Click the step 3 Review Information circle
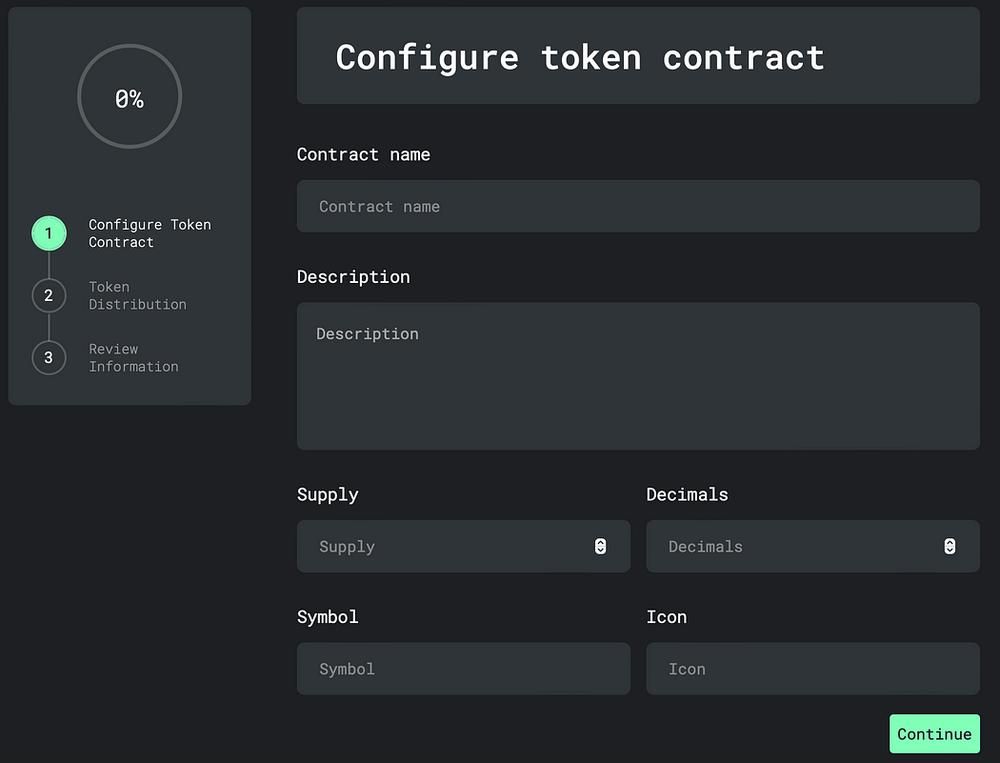The image size is (1000, 763). coord(49,357)
